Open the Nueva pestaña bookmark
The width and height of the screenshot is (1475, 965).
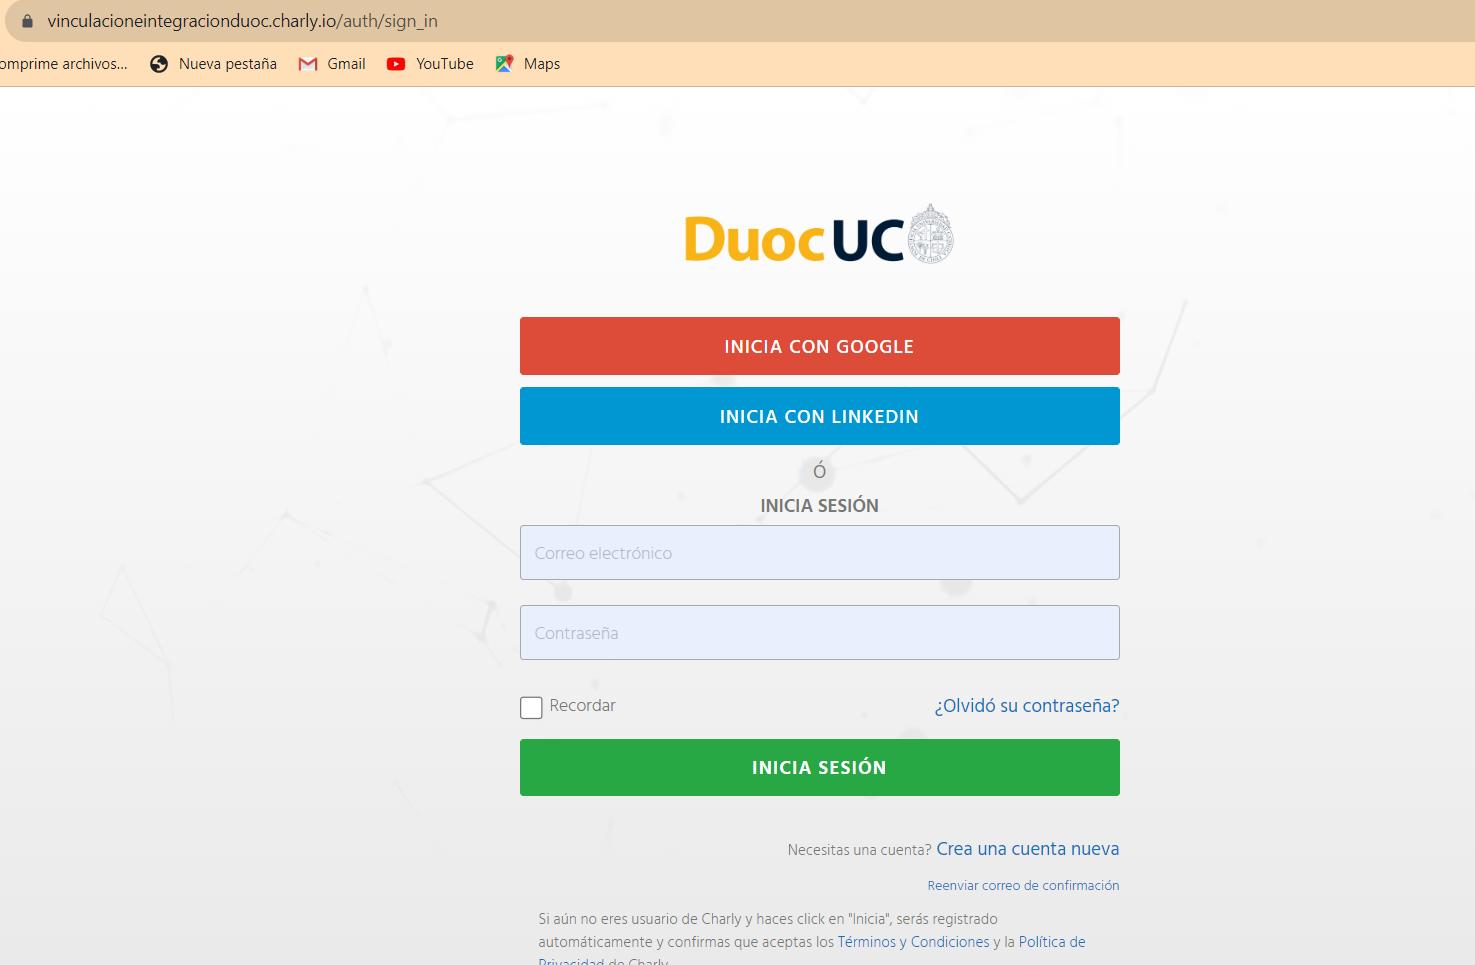pyautogui.click(x=213, y=64)
